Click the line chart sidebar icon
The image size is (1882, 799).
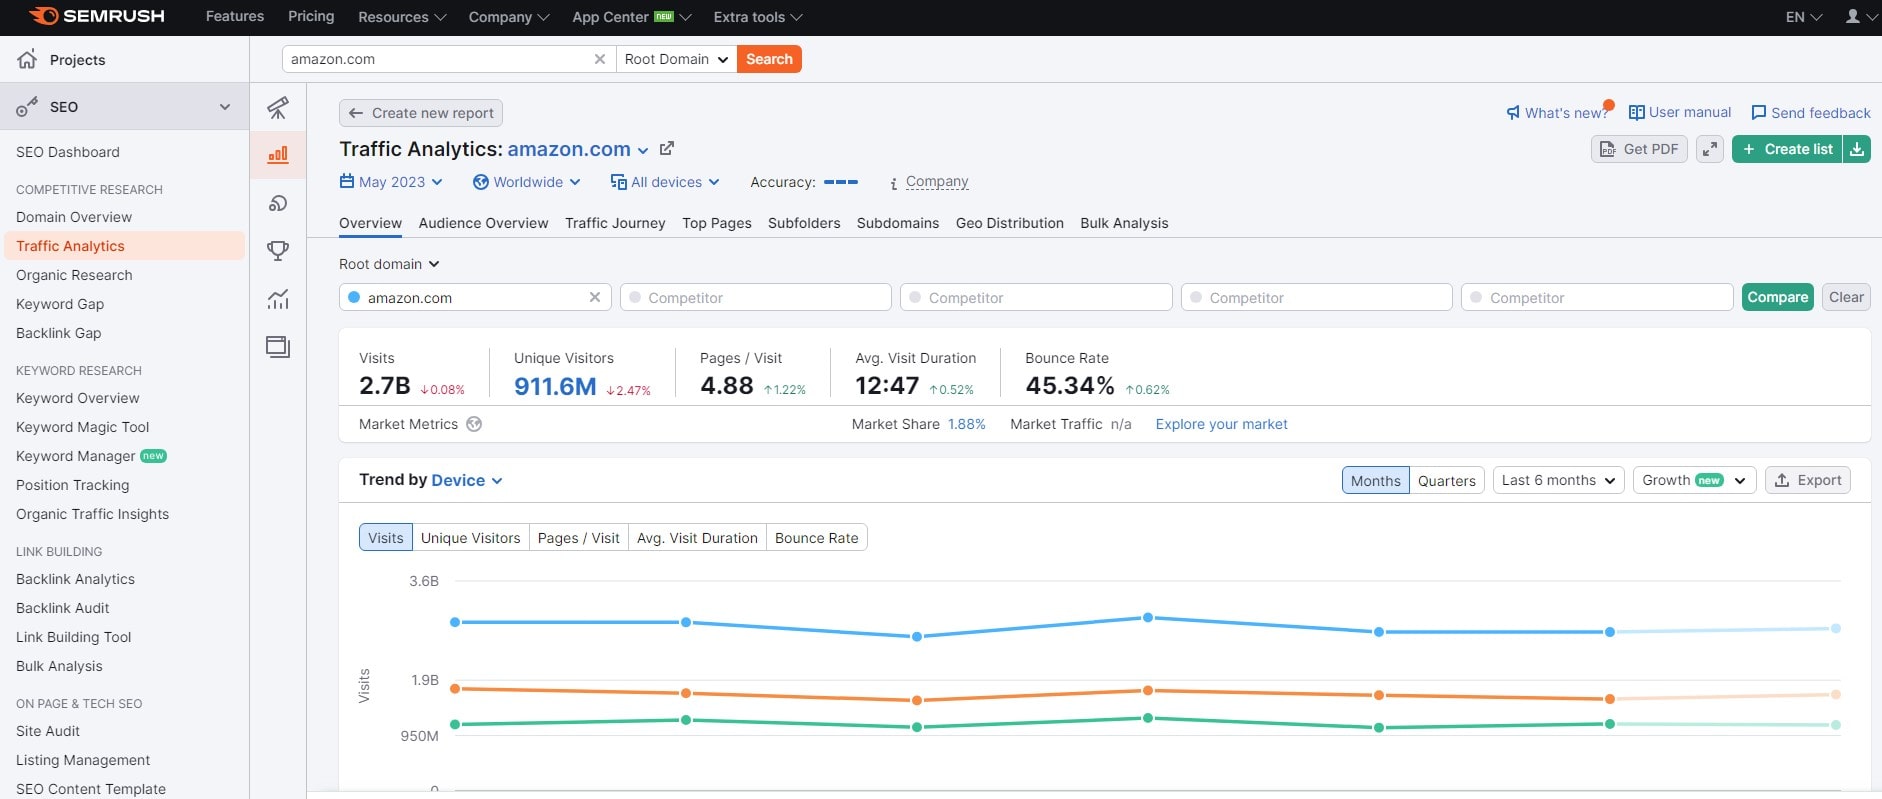click(x=278, y=299)
